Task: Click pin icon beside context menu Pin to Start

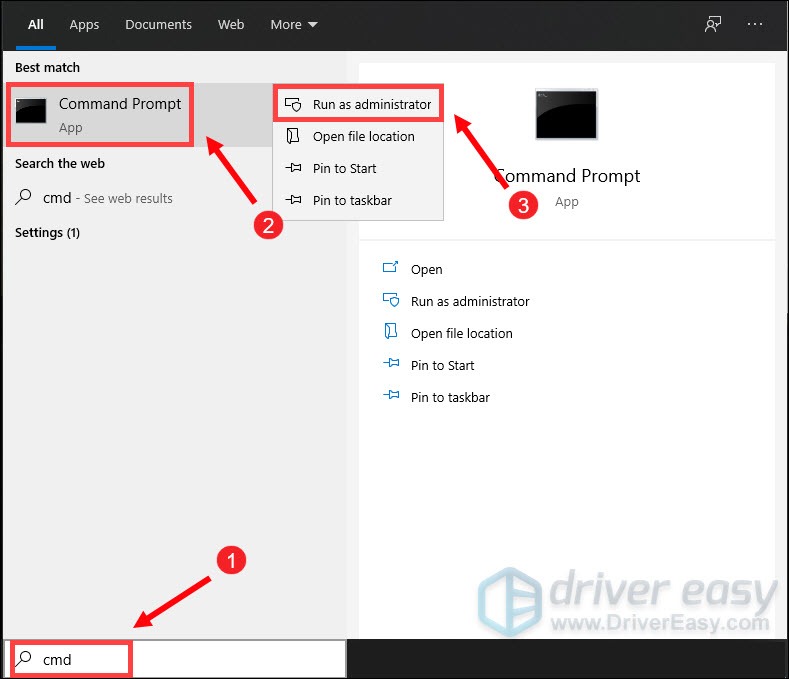Action: 293,168
